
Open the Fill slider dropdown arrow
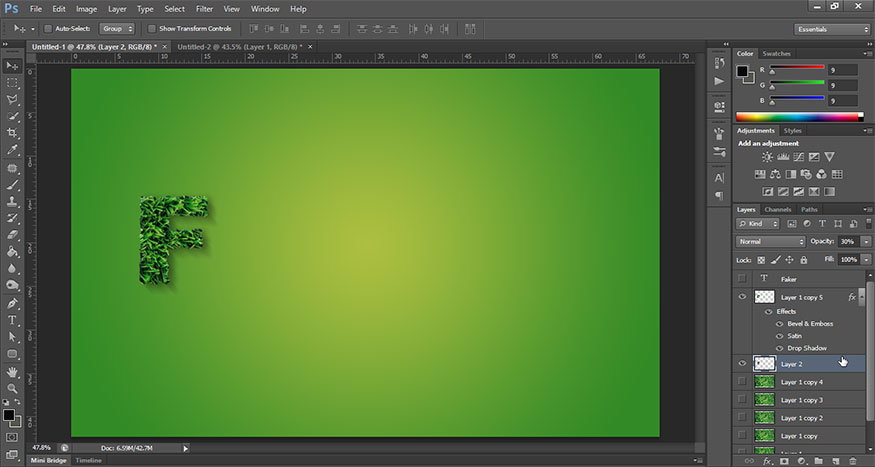click(866, 260)
